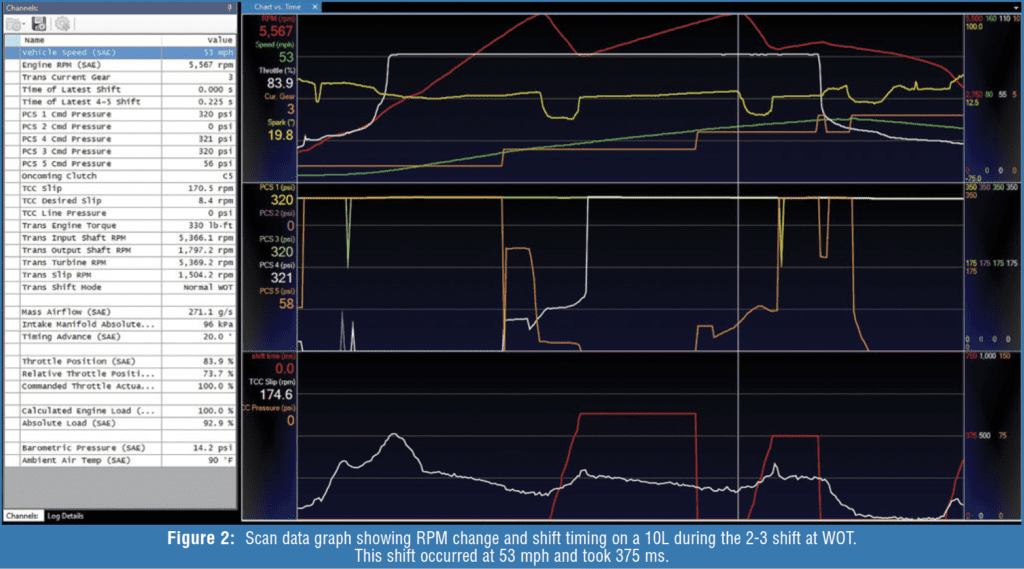This screenshot has width=1024, height=569.
Task: Select the Engine RPM (SAE) channel row
Action: tap(120, 64)
